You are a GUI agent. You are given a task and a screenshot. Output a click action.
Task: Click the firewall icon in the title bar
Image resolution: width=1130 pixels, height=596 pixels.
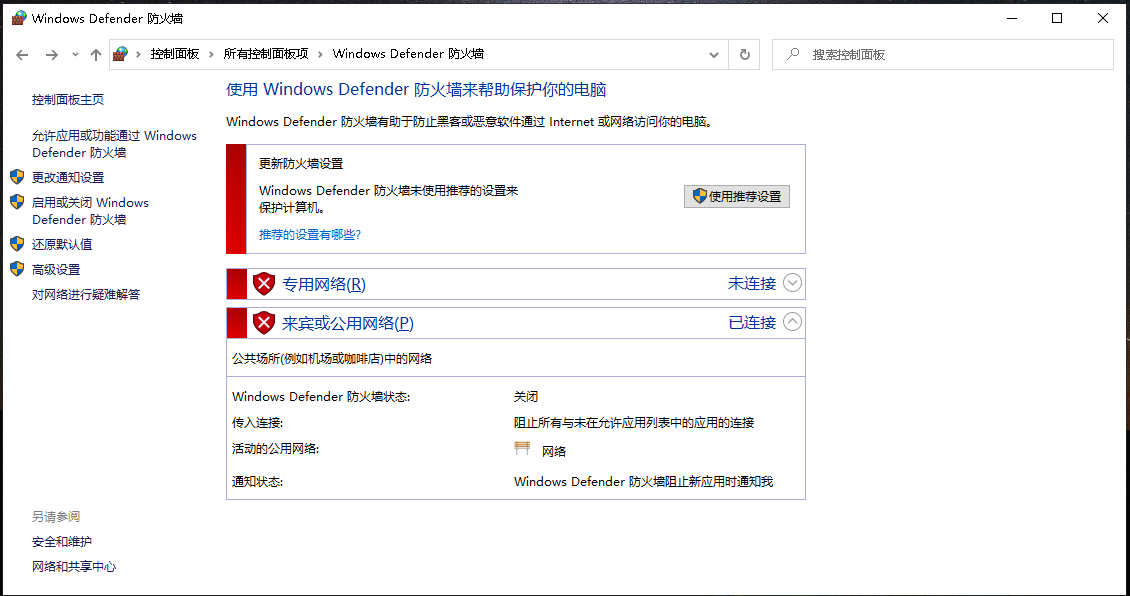click(x=19, y=18)
